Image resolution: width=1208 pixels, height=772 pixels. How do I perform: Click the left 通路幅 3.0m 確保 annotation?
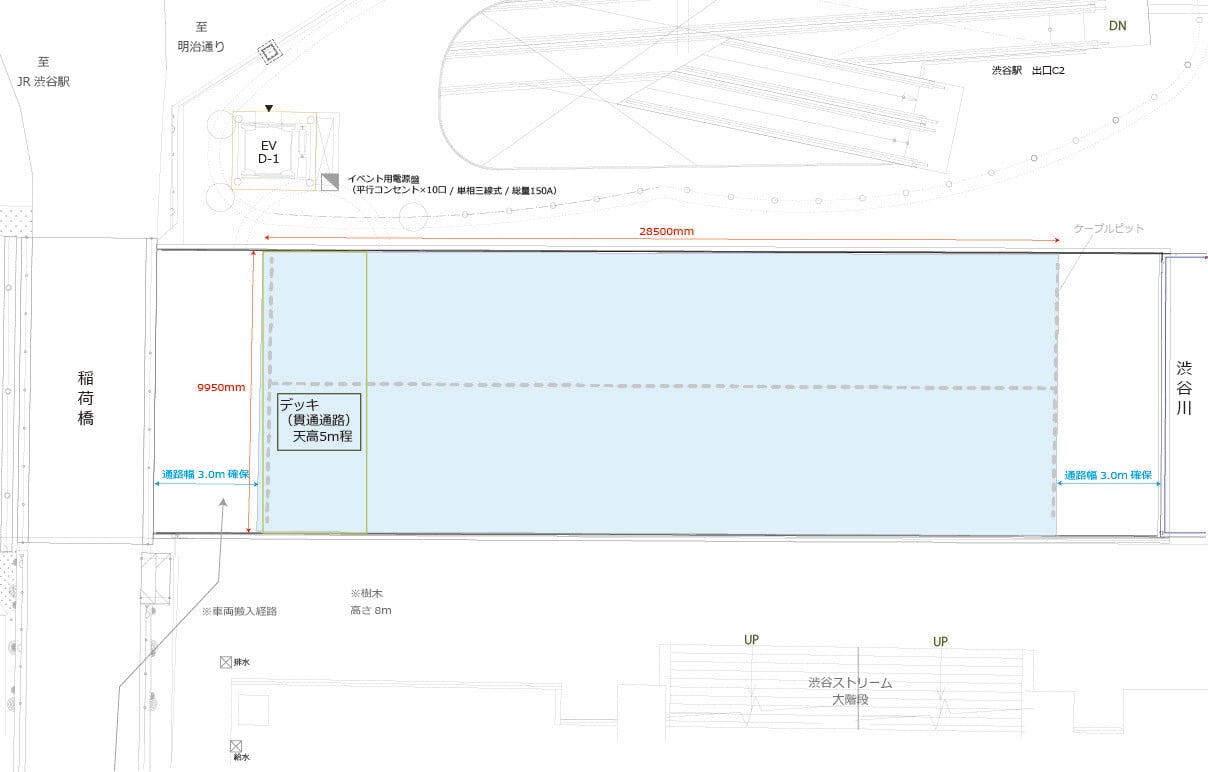(207, 475)
